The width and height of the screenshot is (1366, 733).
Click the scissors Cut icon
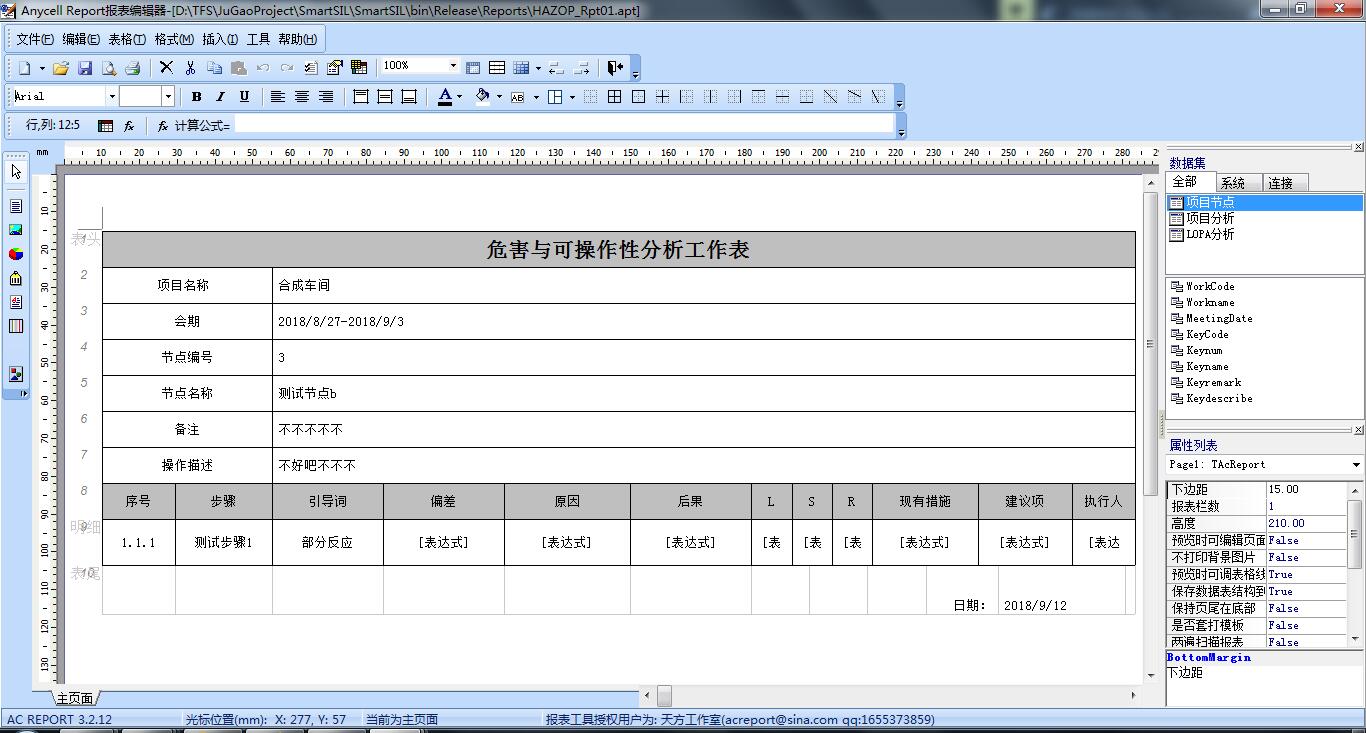[x=167, y=68]
